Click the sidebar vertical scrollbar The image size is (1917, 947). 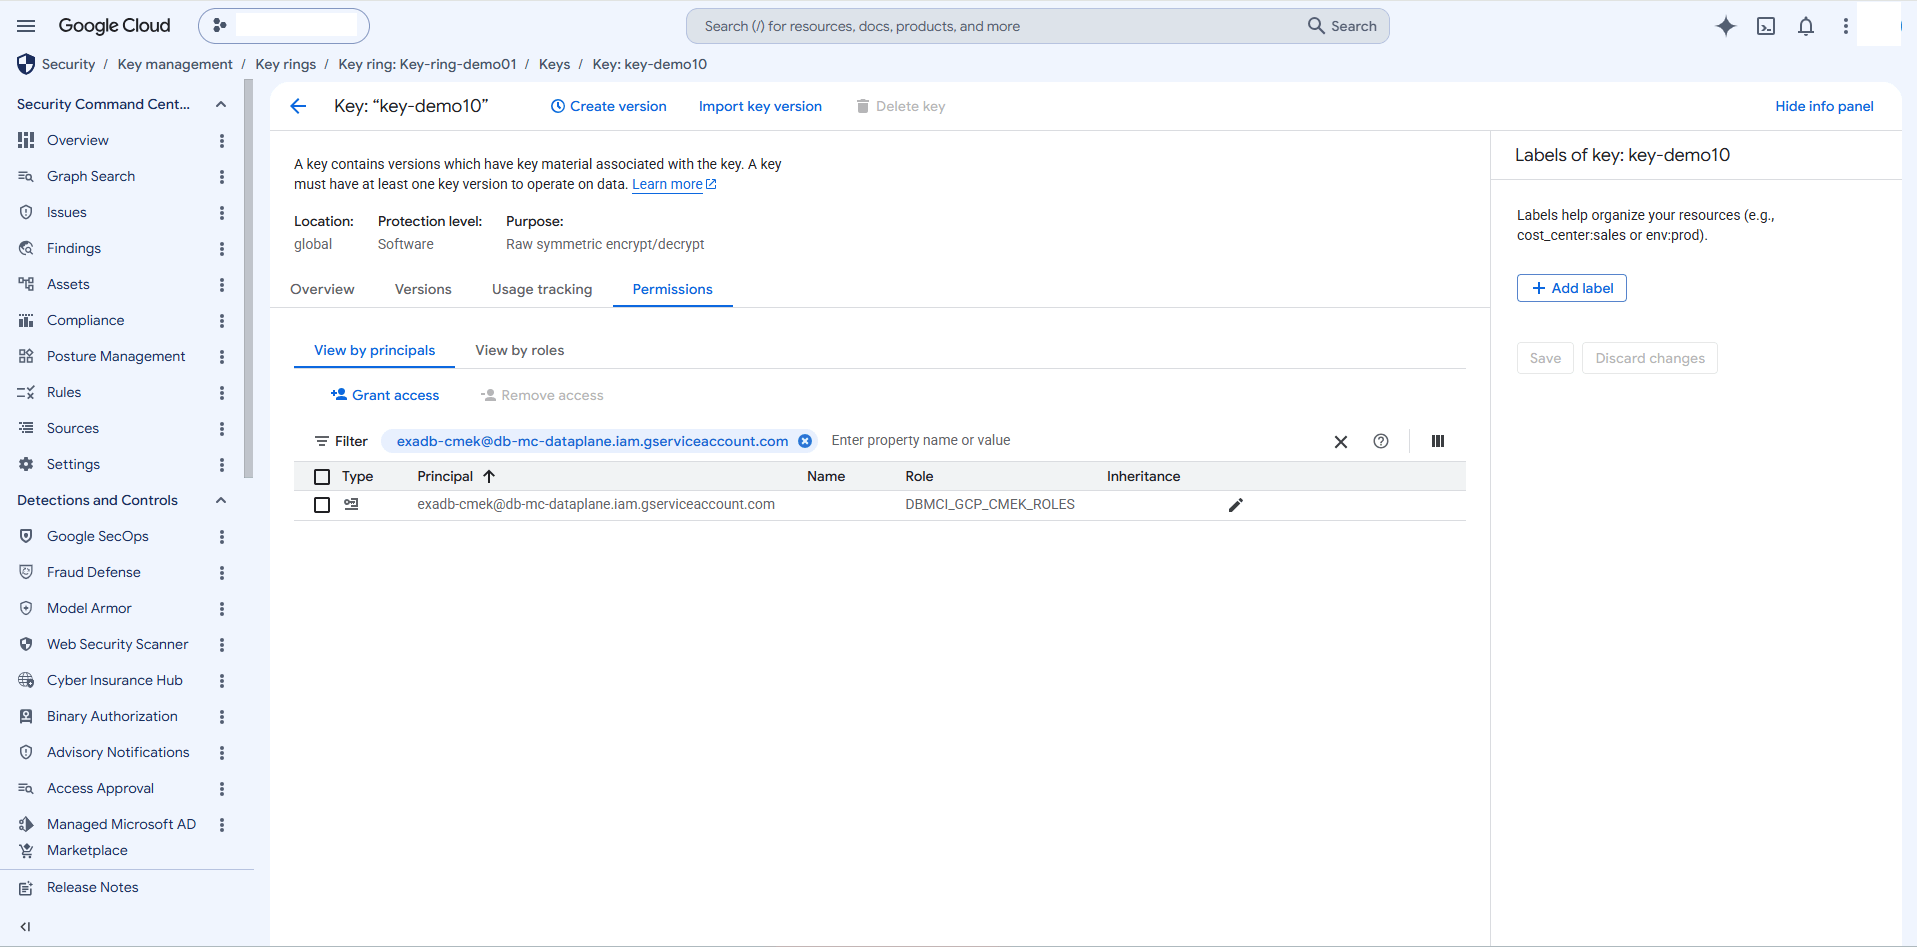248,280
